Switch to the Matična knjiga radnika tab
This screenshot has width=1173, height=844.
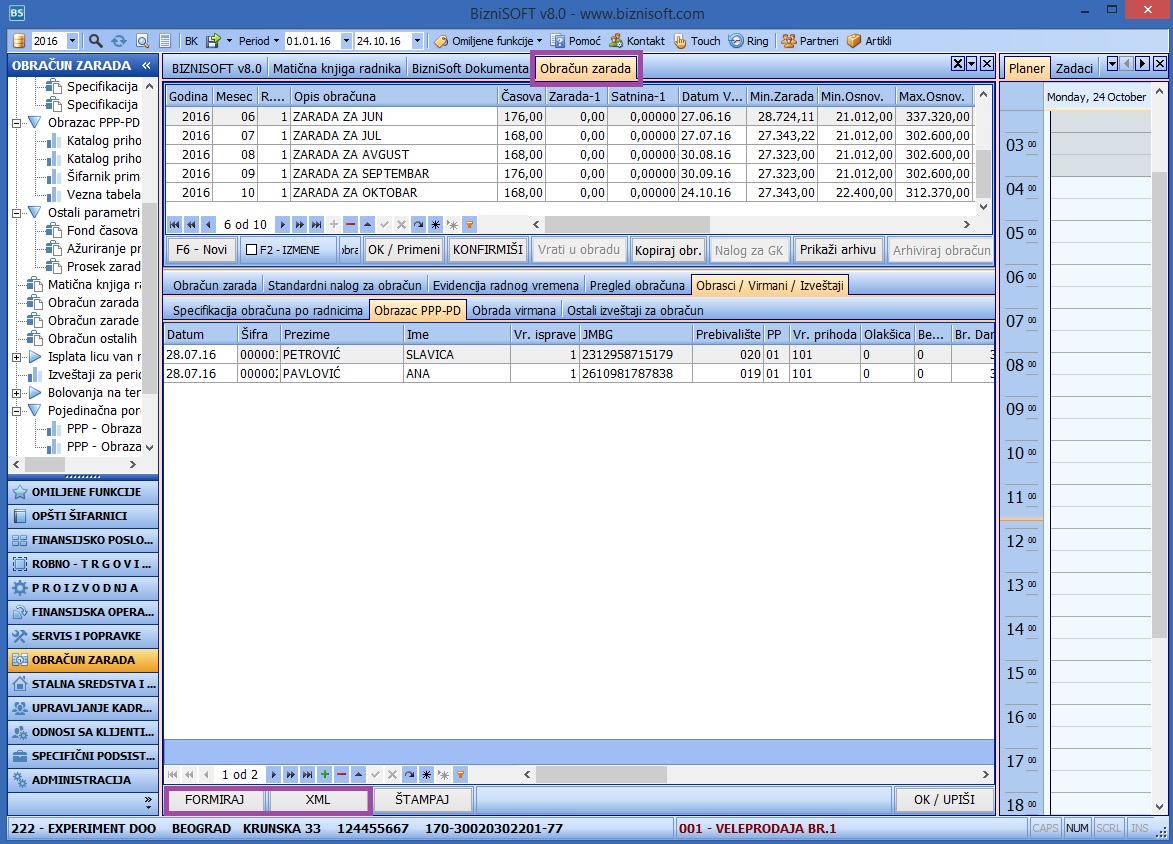337,68
